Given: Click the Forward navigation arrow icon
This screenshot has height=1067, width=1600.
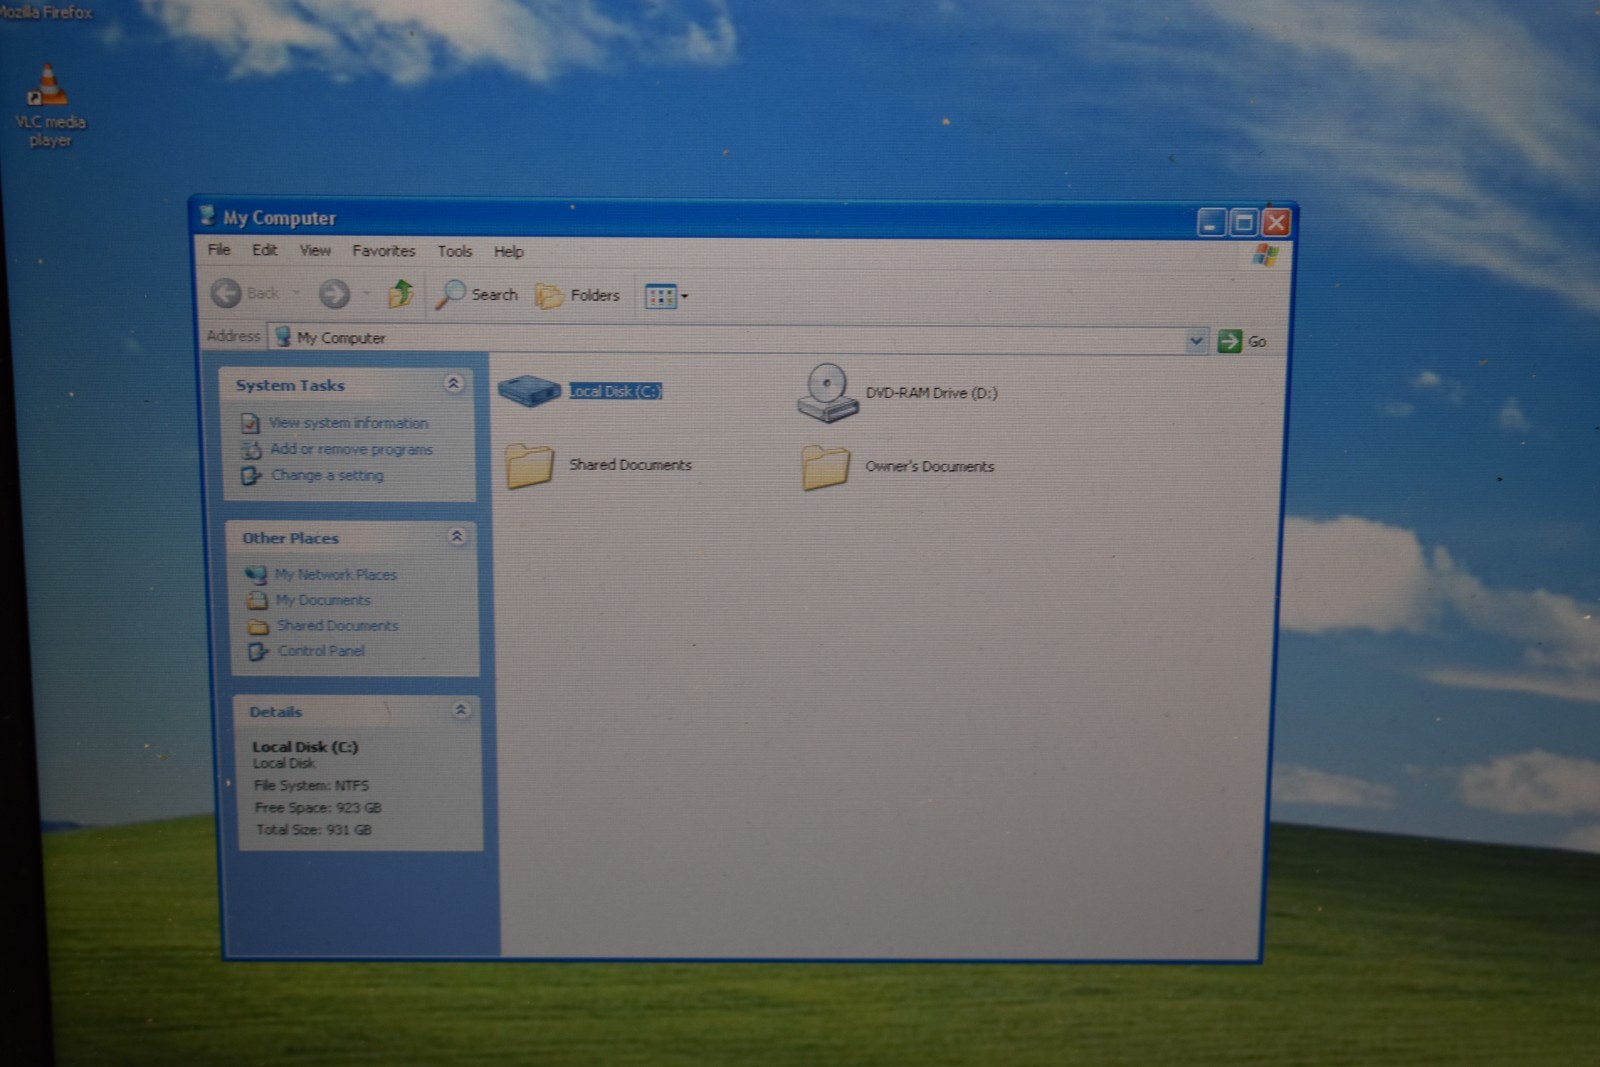Looking at the screenshot, I should pos(334,293).
